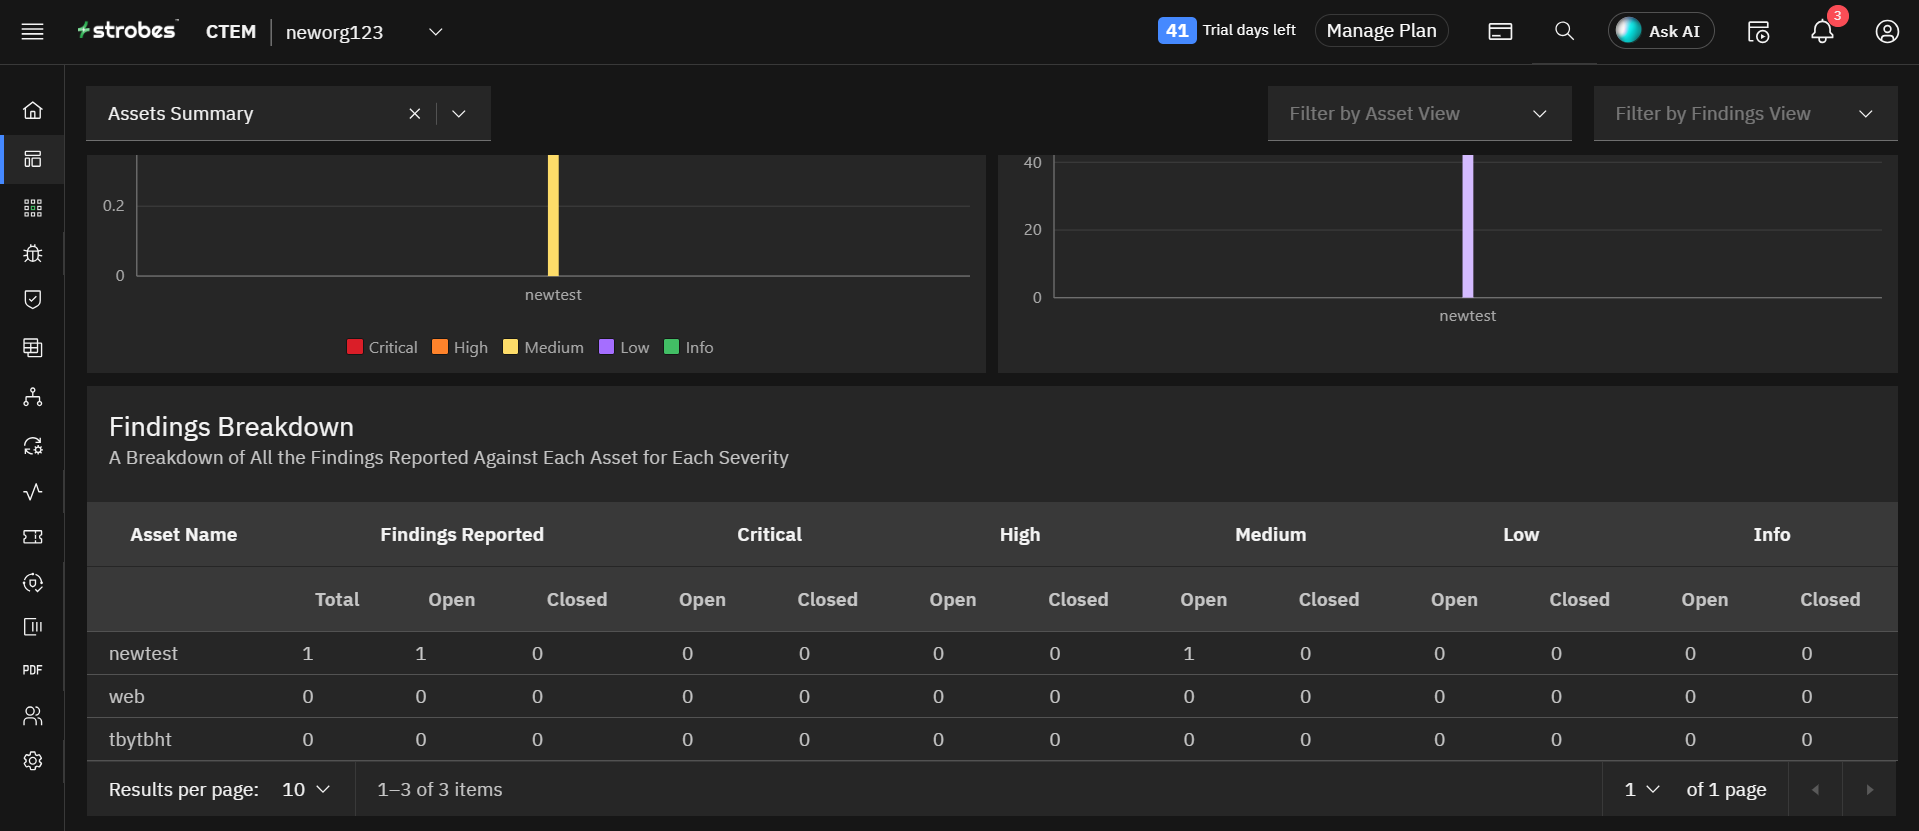The image size is (1919, 831).
Task: Click the credit card billing icon
Action: 1500,32
